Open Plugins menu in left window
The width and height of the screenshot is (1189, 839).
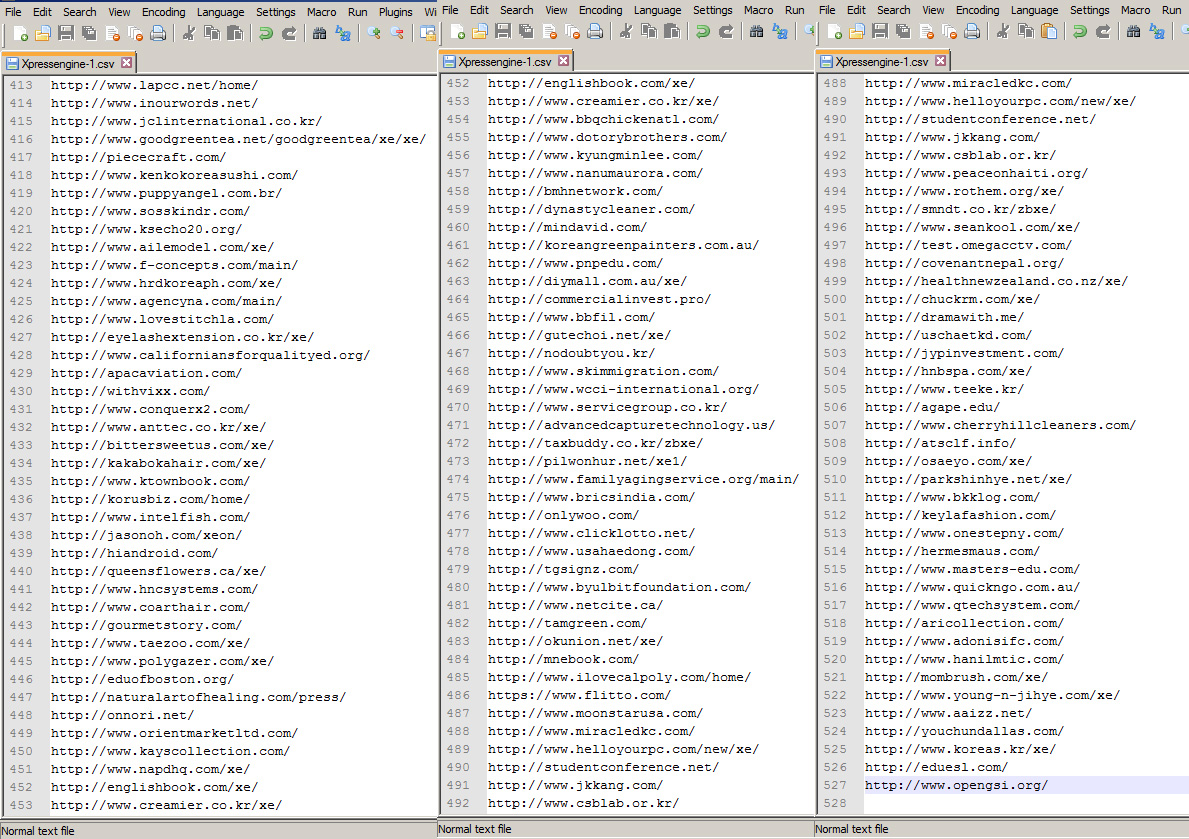(396, 12)
